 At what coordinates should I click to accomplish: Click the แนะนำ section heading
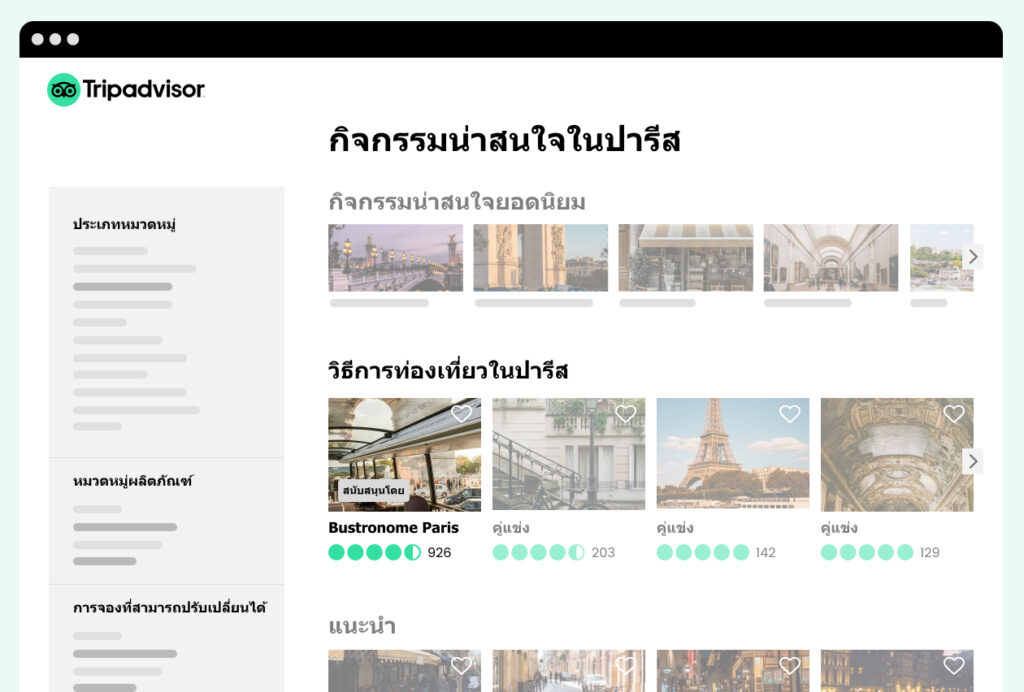click(x=362, y=626)
